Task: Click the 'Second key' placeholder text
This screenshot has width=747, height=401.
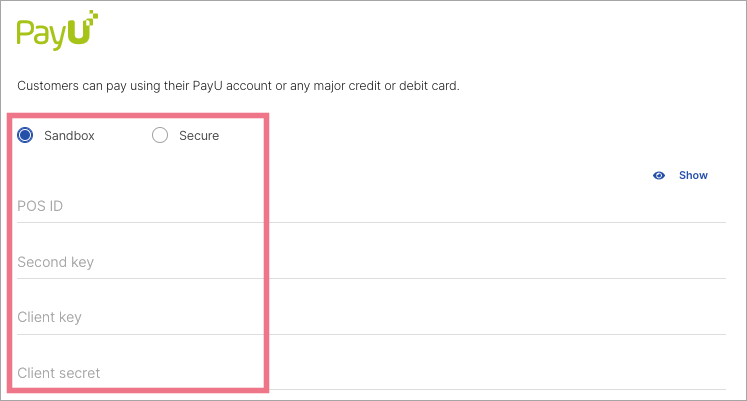Action: point(55,262)
